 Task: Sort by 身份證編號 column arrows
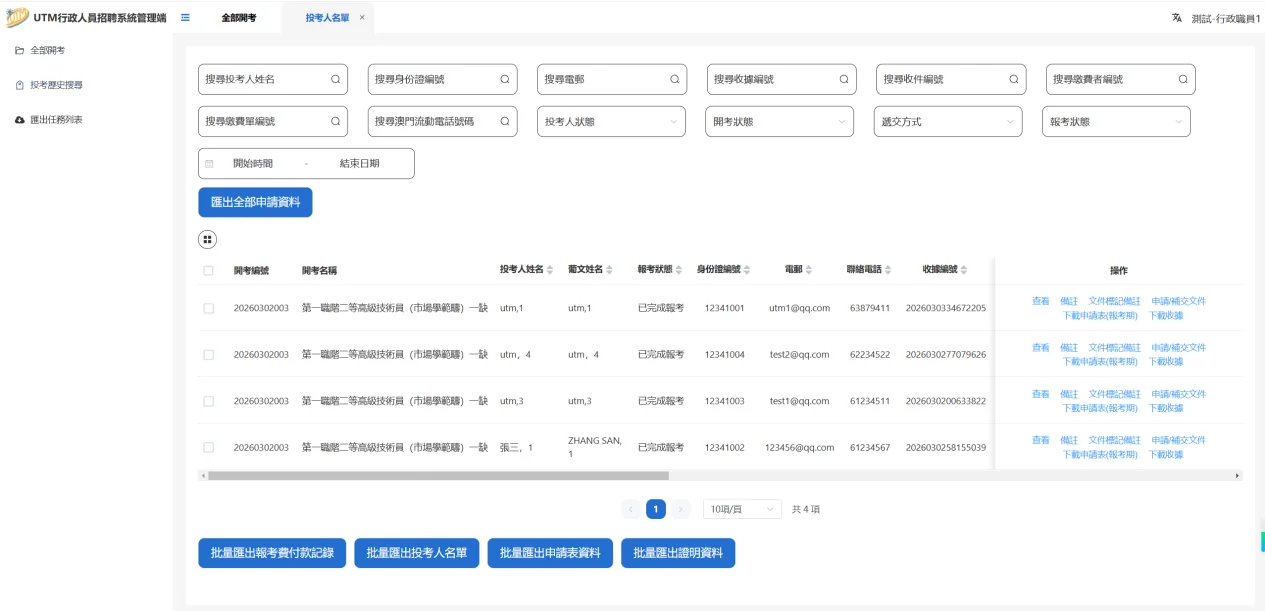pos(748,270)
